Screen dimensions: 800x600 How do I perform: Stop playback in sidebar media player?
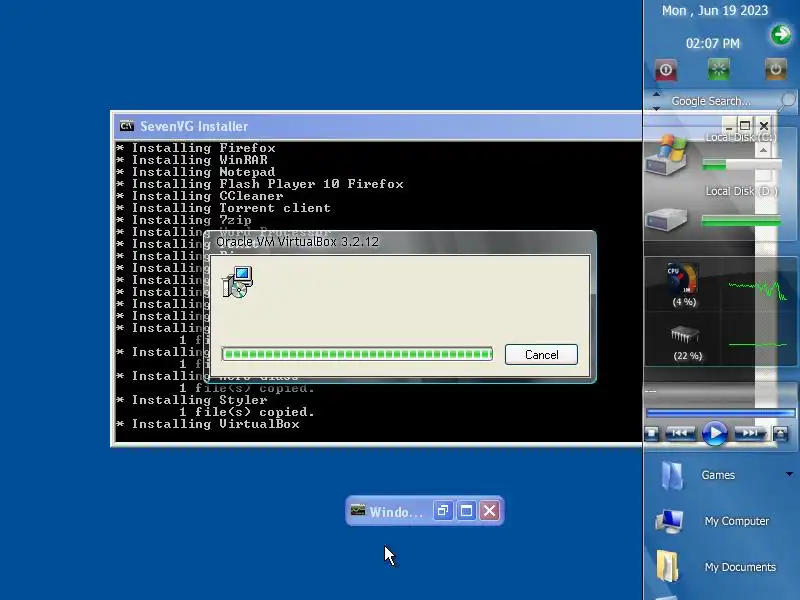pyautogui.click(x=651, y=434)
